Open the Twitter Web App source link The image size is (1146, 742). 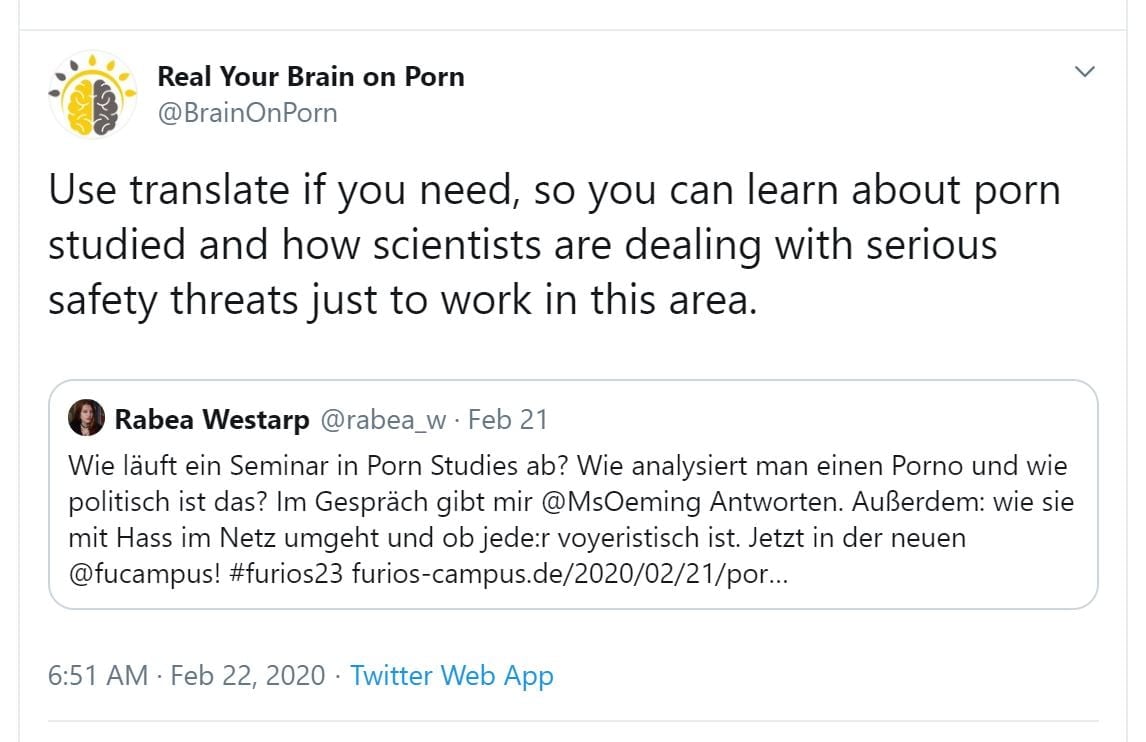tap(452, 676)
